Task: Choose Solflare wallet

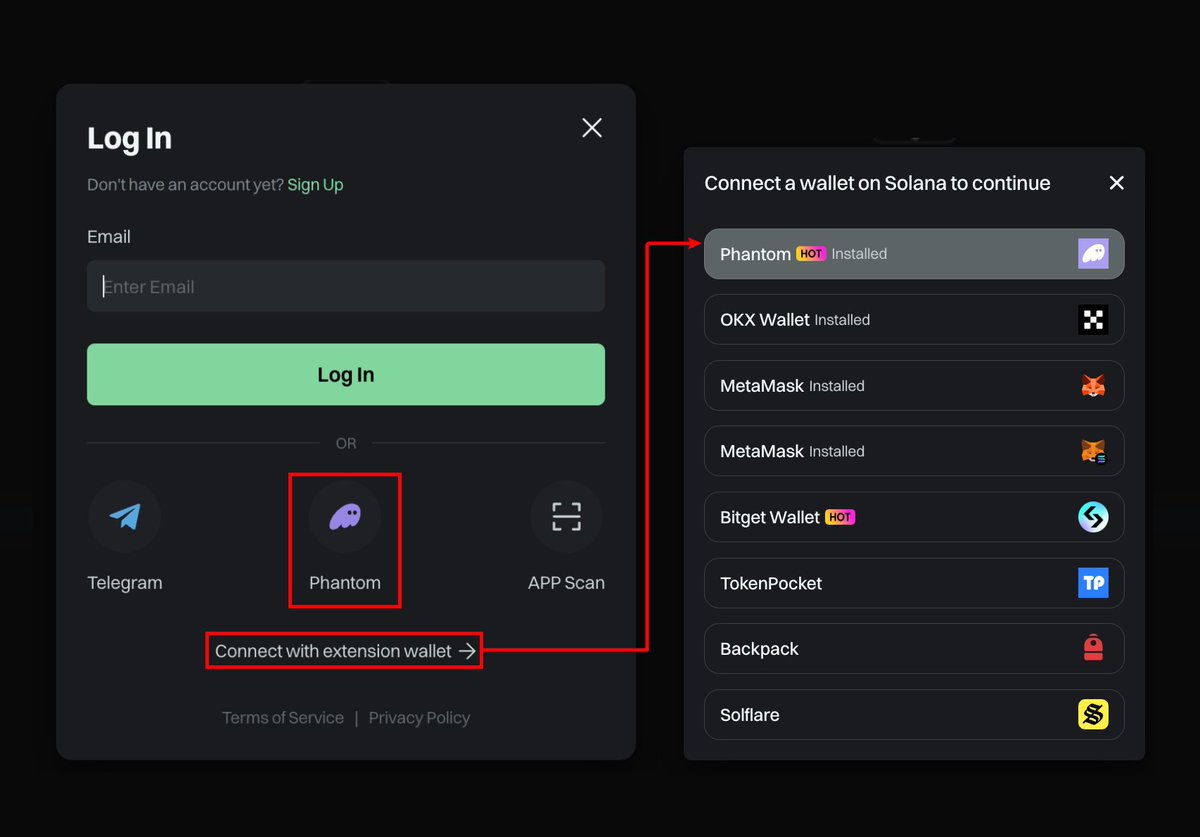Action: [x=913, y=716]
